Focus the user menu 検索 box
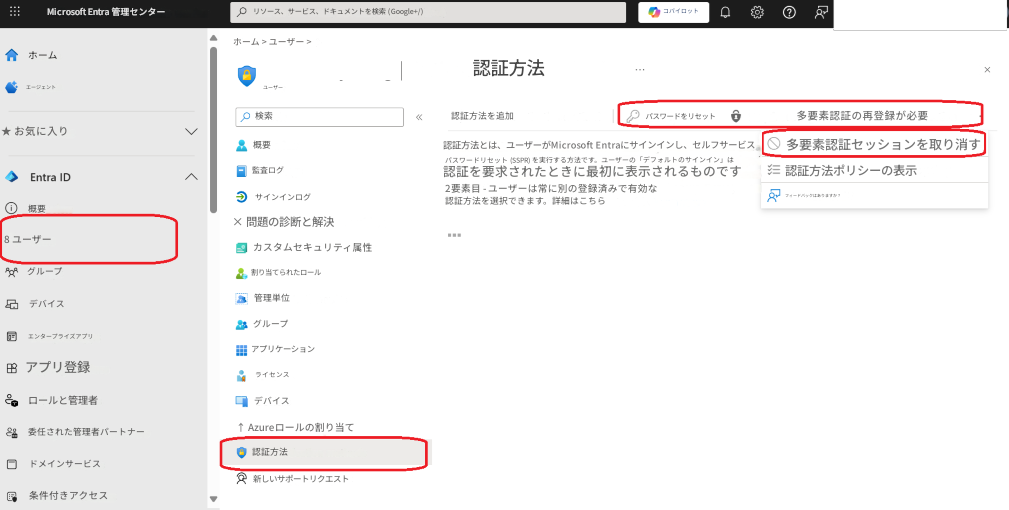Image resolution: width=1009 pixels, height=510 pixels. coord(320,116)
